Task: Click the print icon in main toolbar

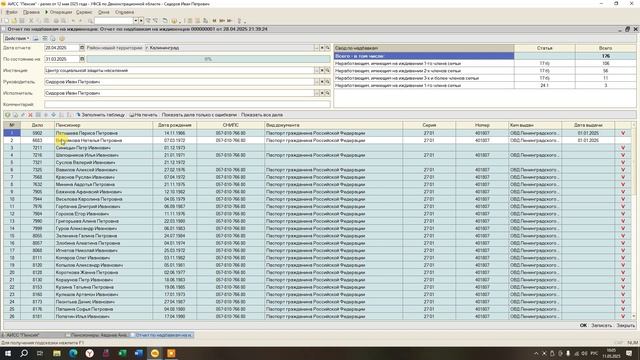Action: [56, 20]
